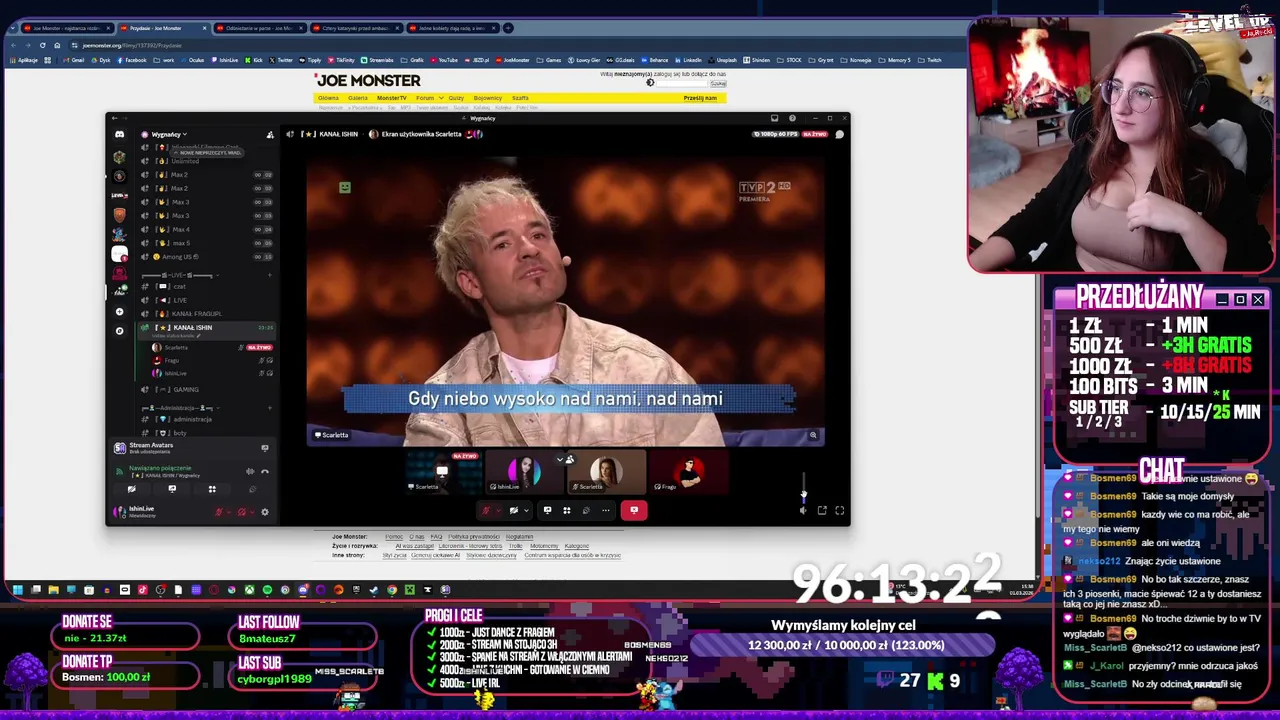The height and width of the screenshot is (720, 1280).
Task: Open camera options arrow in call bar
Action: coord(525,510)
